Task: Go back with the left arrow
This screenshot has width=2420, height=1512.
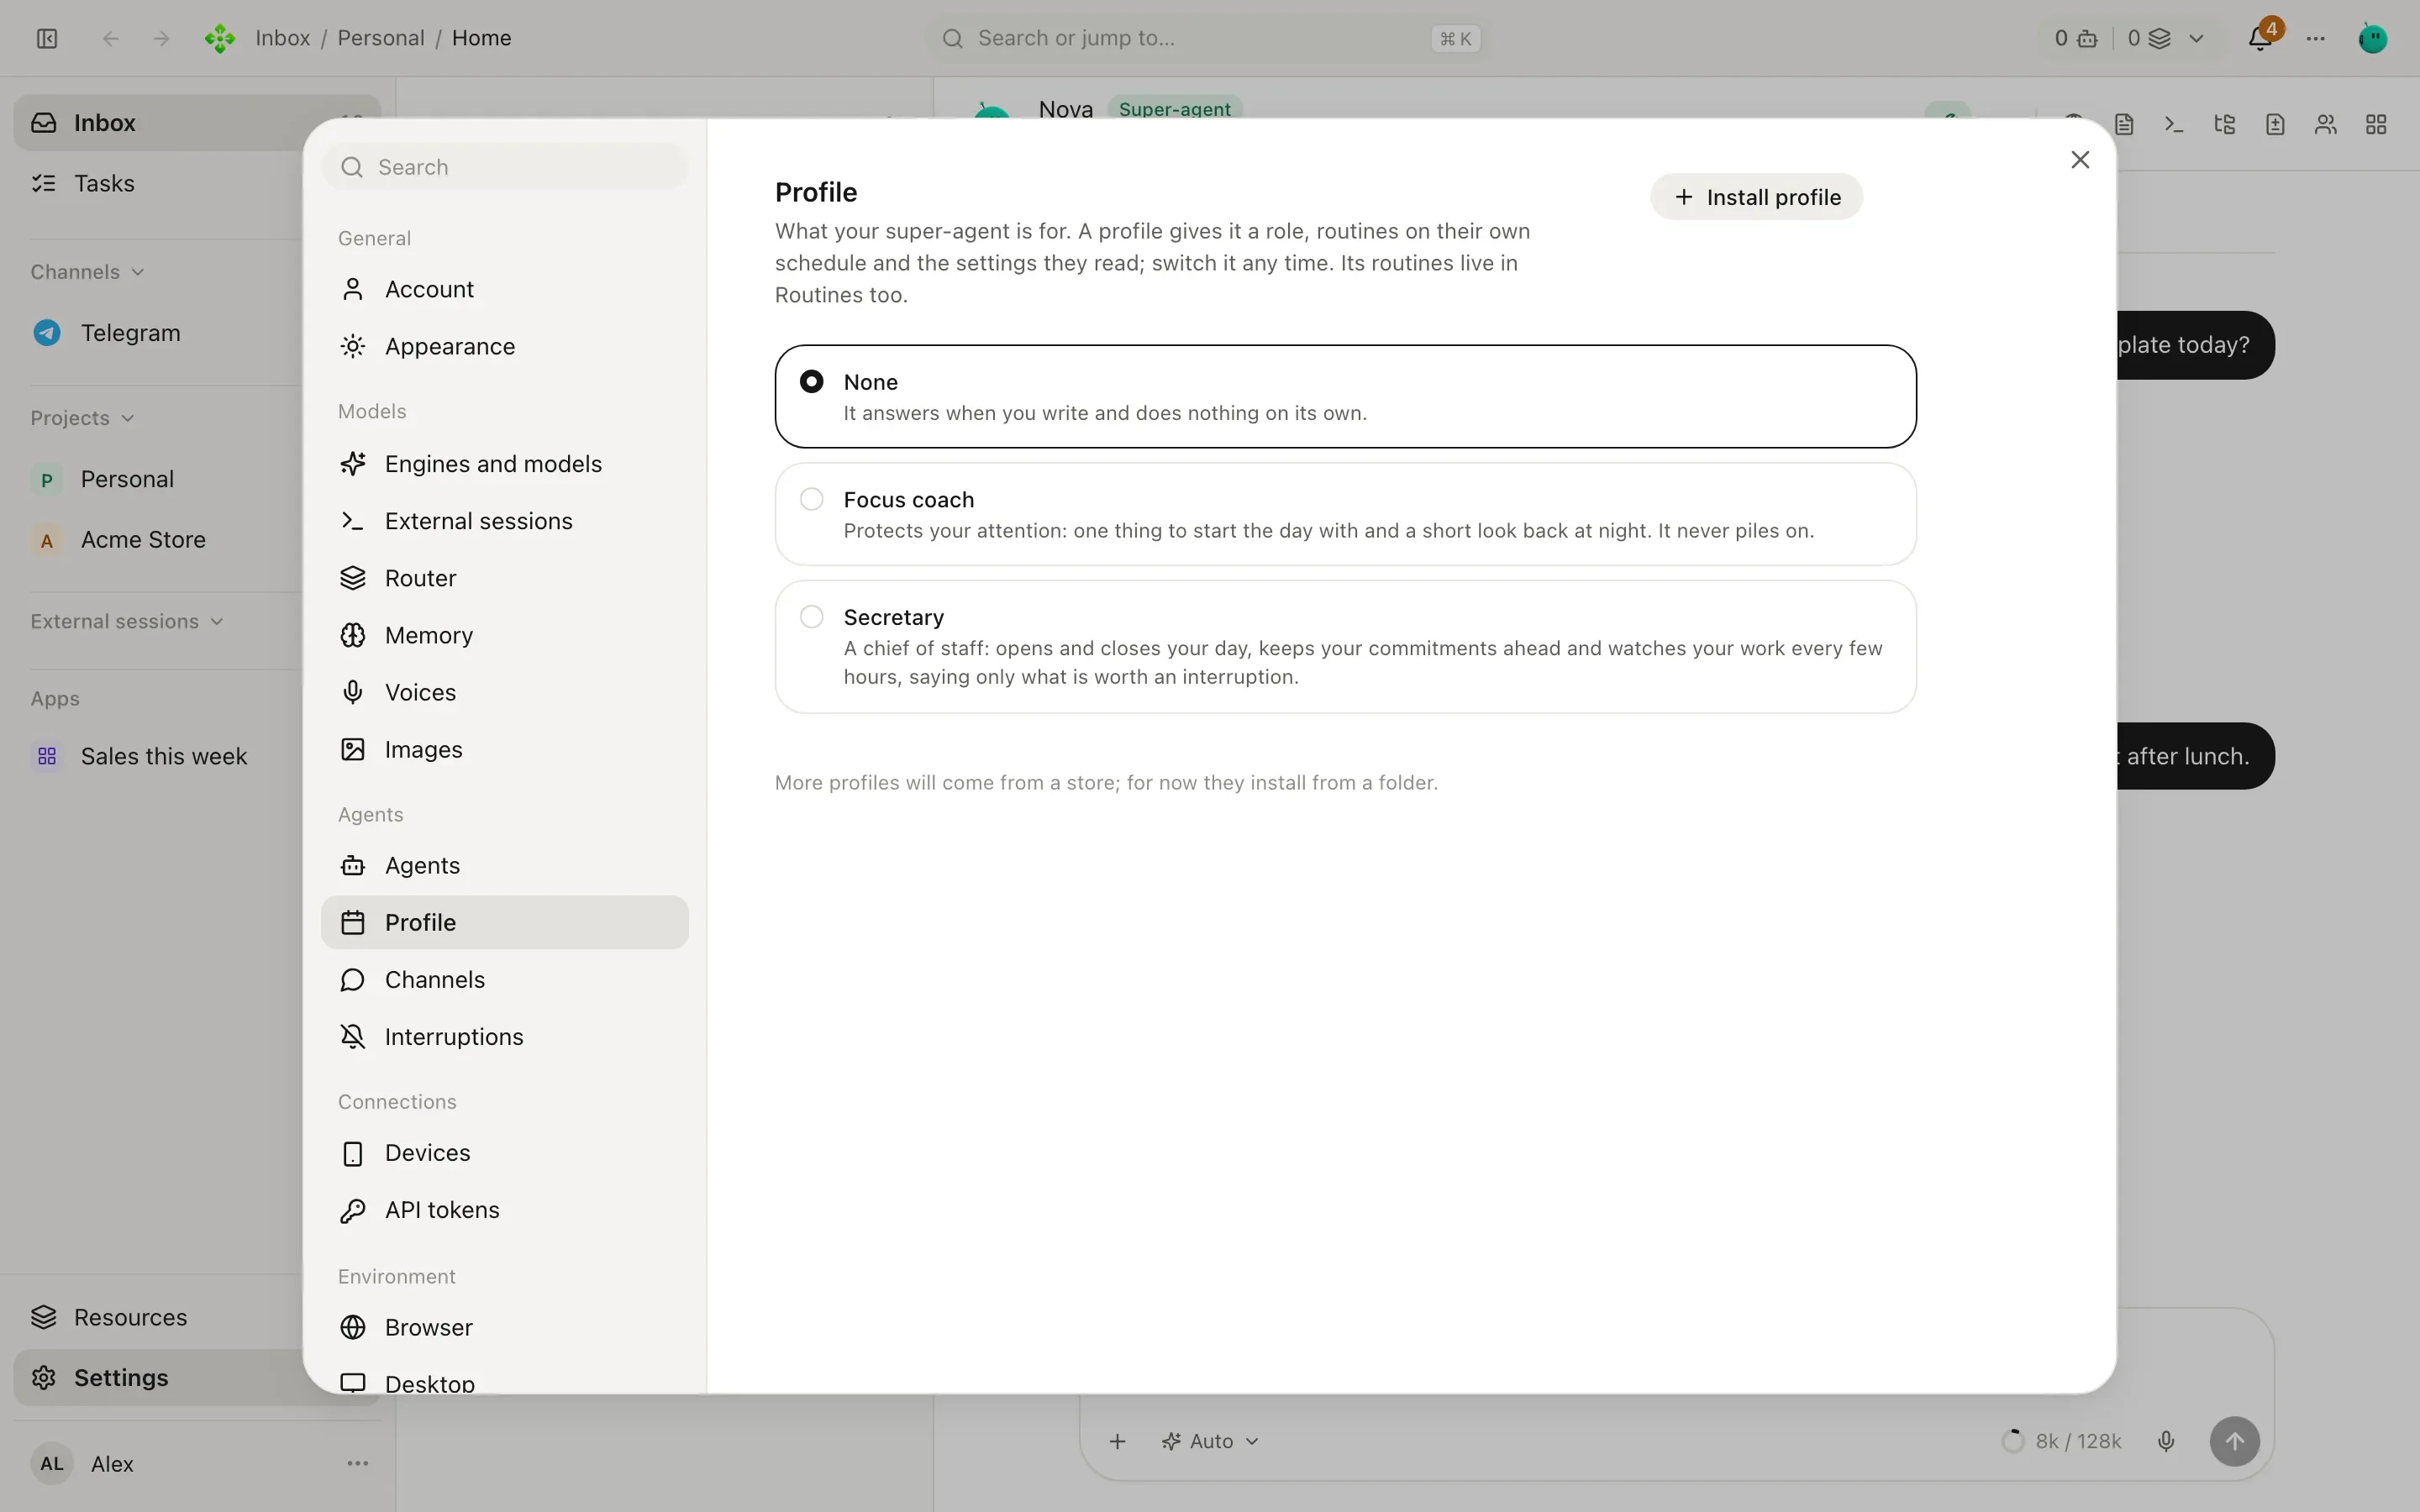Action: pos(111,38)
